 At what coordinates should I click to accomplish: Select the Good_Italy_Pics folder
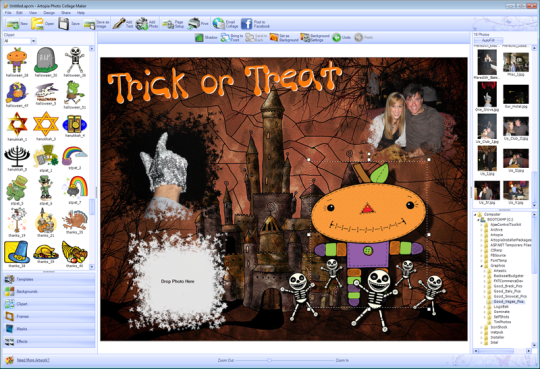[508, 291]
